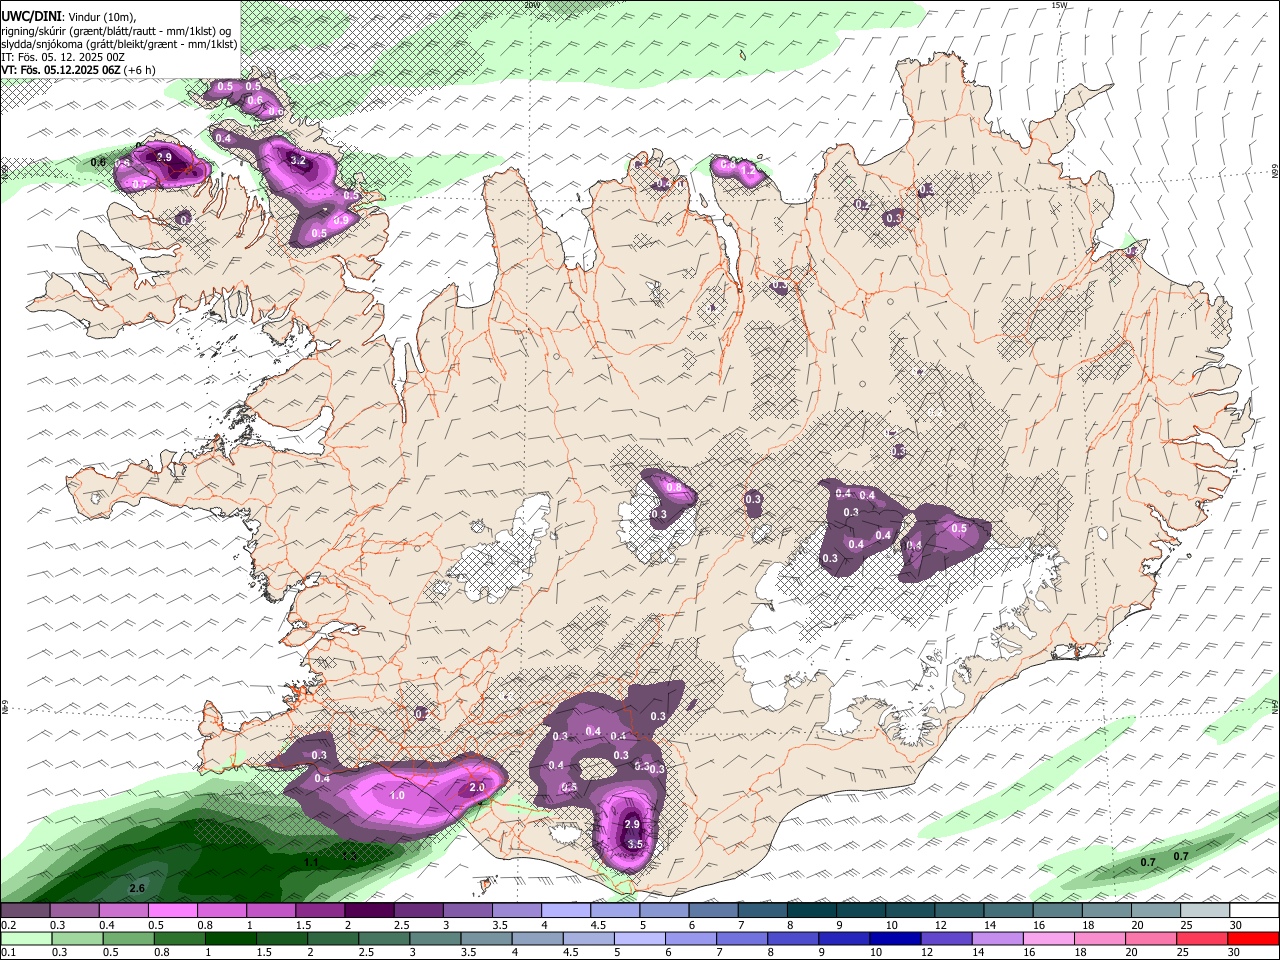Click the '4.5' label in the top legend row
The image size is (1280, 960).
point(598,925)
